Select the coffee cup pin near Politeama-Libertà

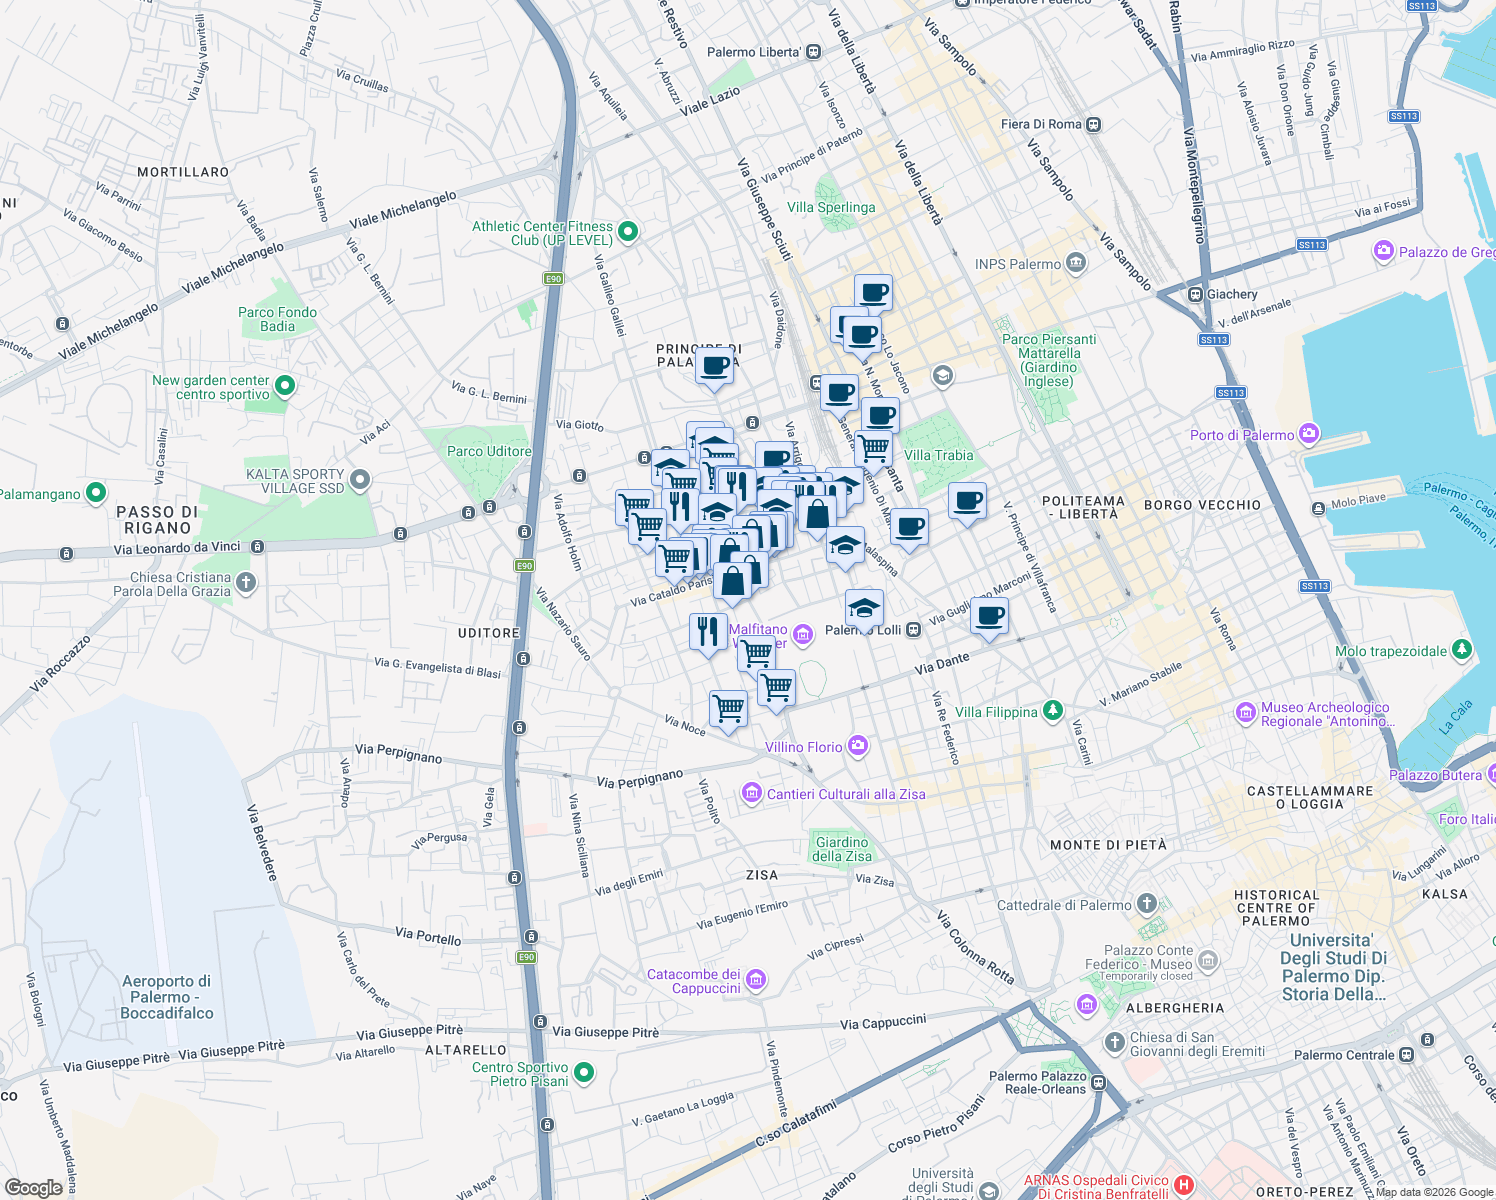point(967,500)
